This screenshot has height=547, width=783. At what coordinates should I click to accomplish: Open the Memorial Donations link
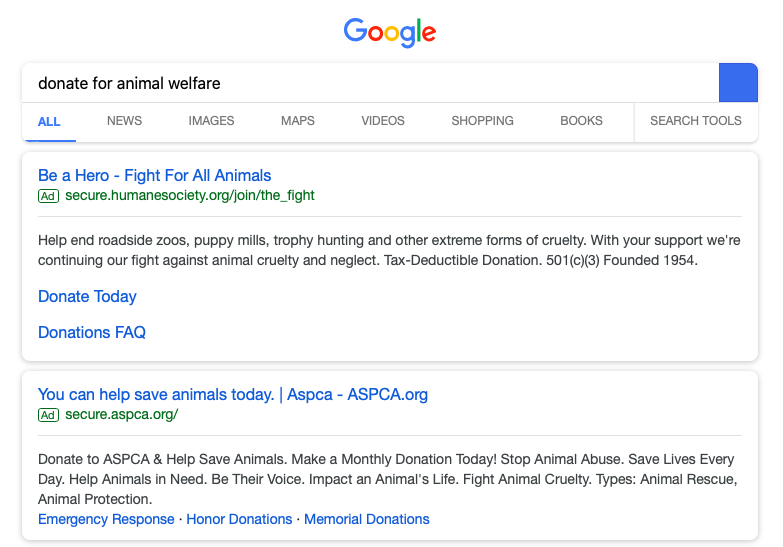367,519
